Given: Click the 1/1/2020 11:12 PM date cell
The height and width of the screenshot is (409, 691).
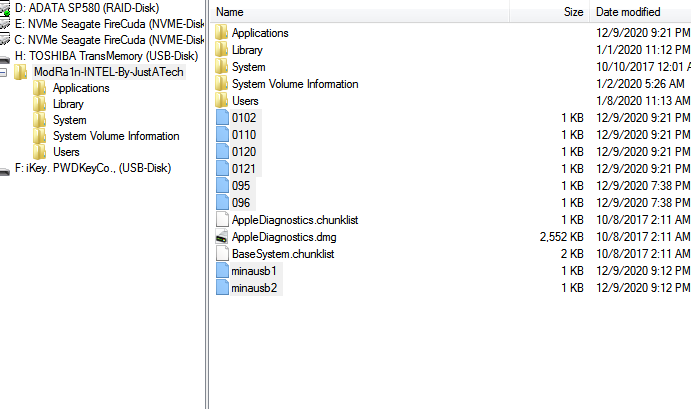Looking at the screenshot, I should pos(643,50).
